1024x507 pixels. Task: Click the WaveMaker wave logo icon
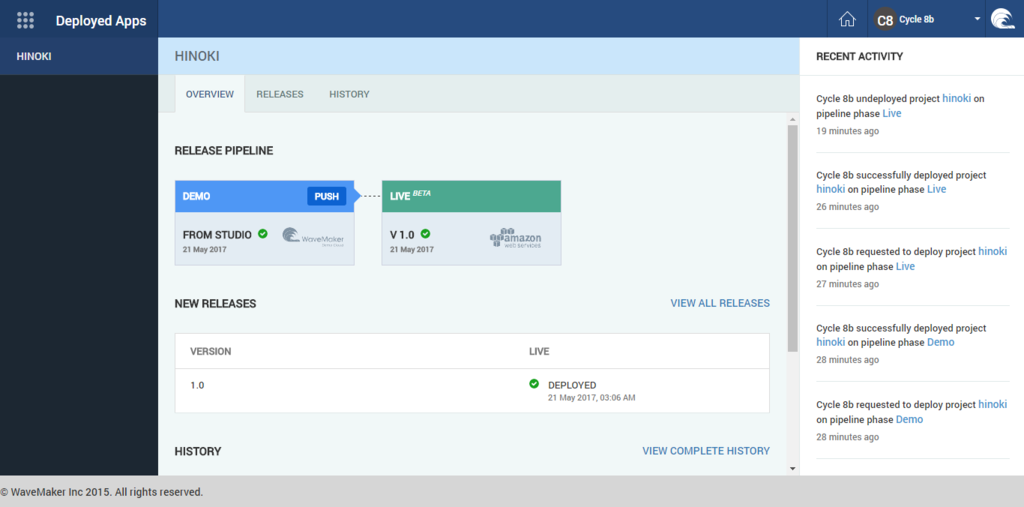(1002, 19)
